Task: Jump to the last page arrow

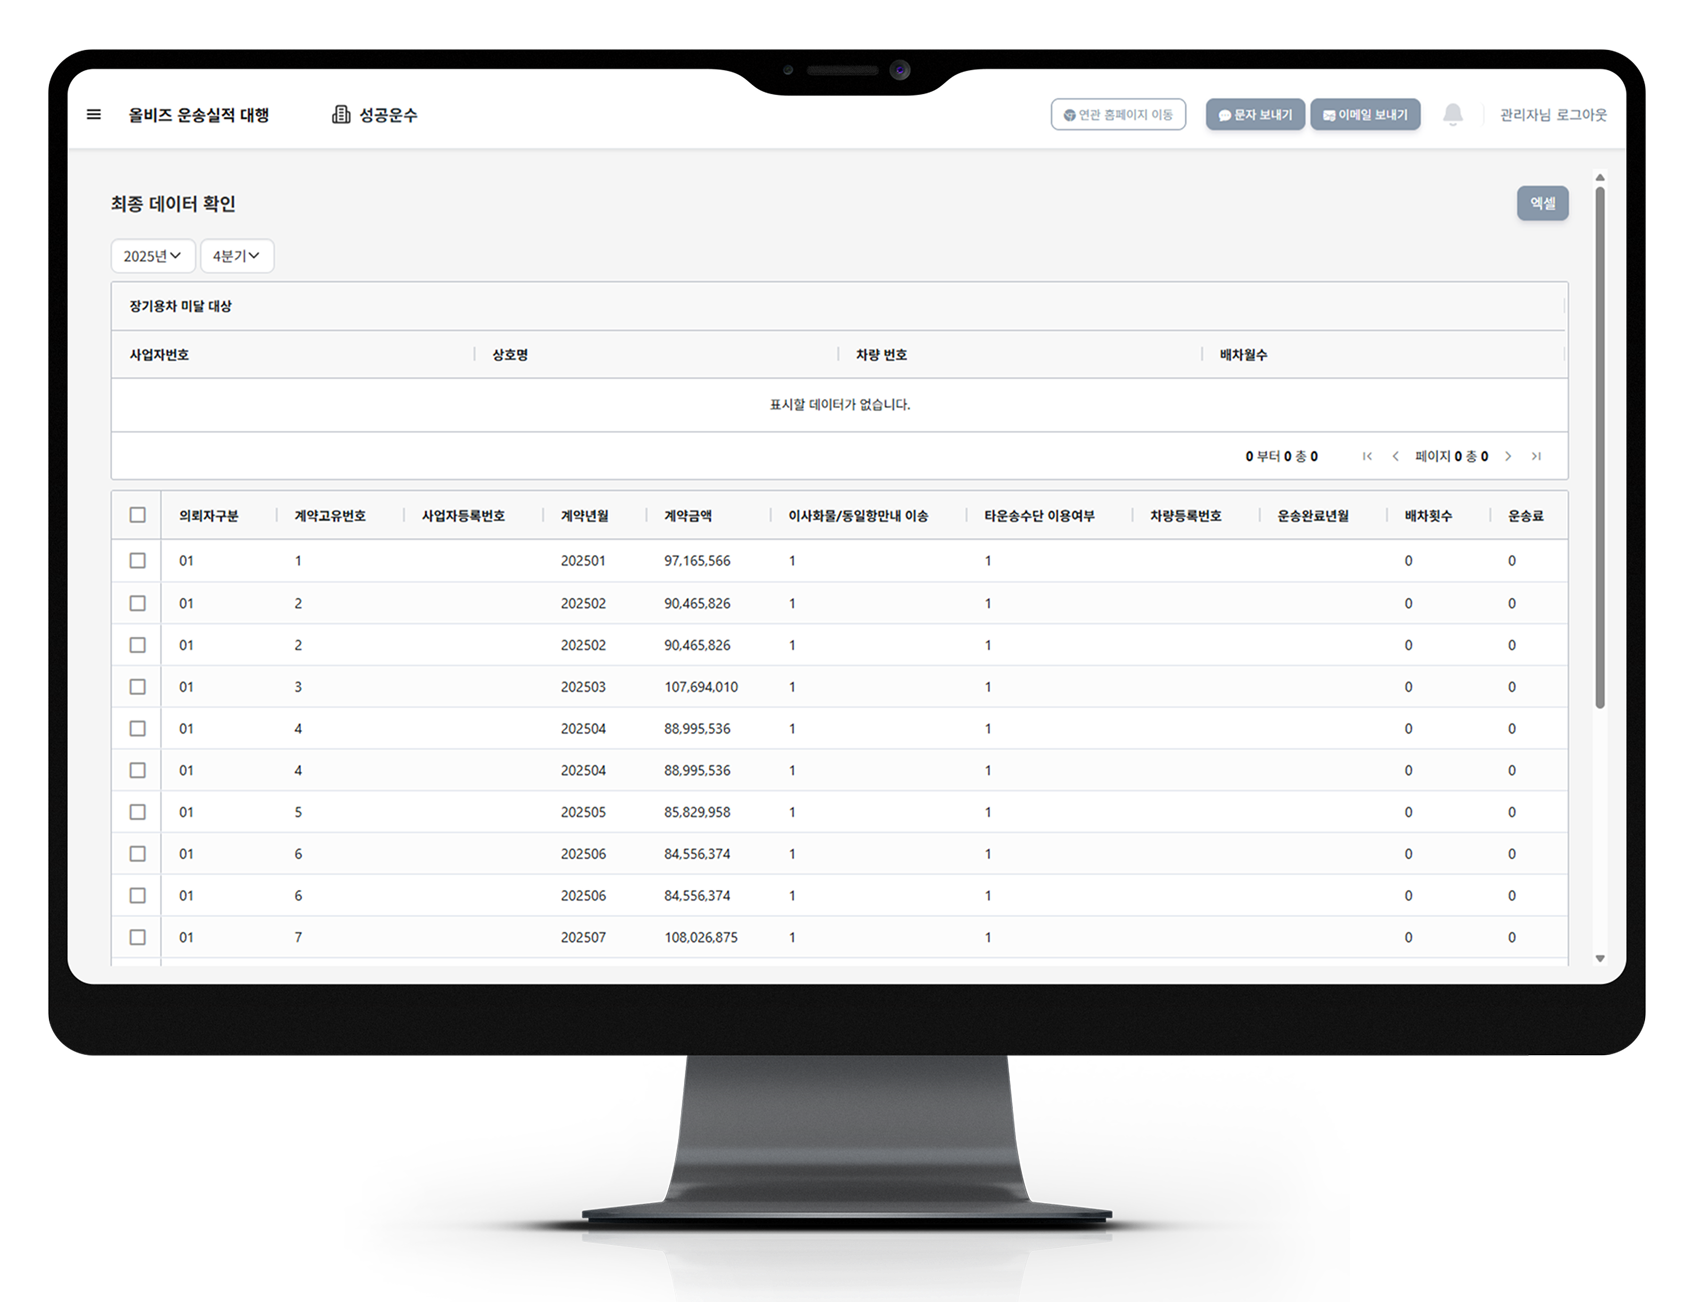Action: [1537, 457]
